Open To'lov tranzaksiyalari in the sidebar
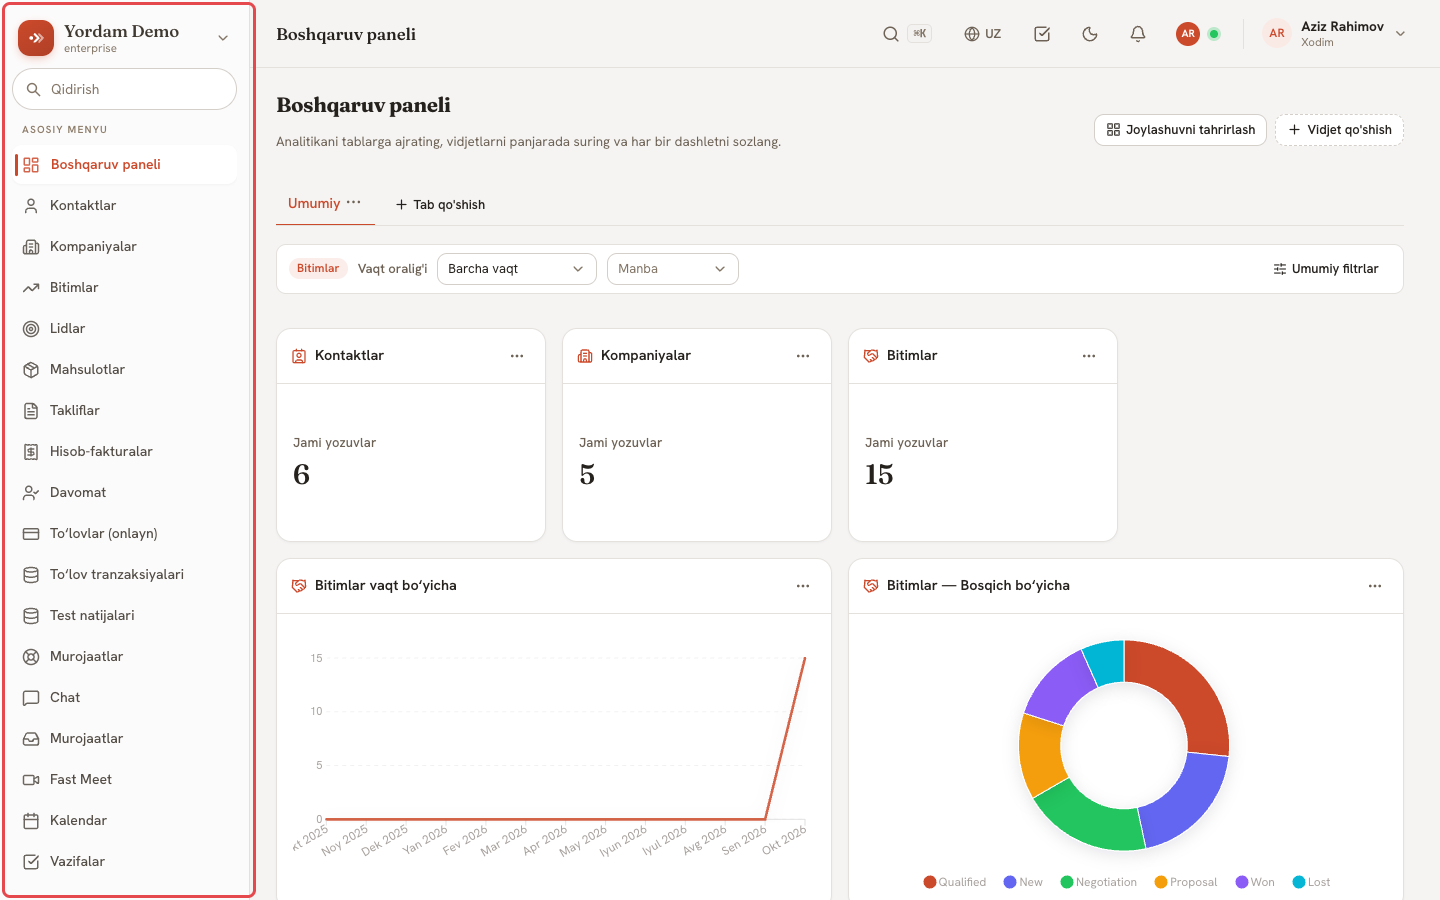The height and width of the screenshot is (900, 1440). (x=125, y=574)
